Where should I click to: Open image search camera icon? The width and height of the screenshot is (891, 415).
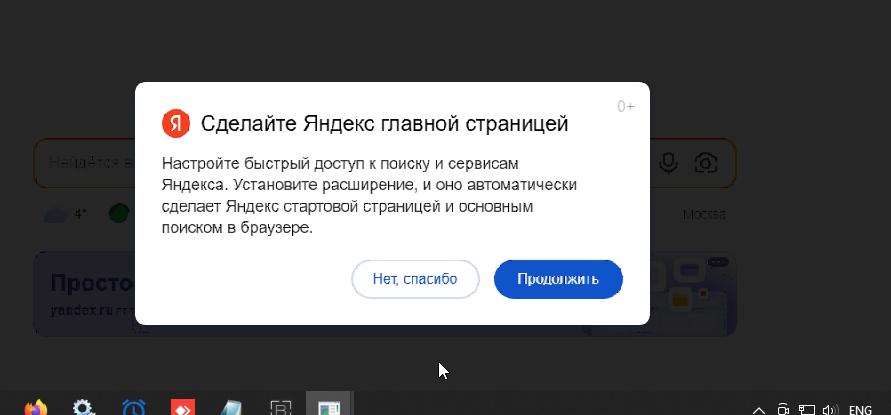pyautogui.click(x=705, y=164)
